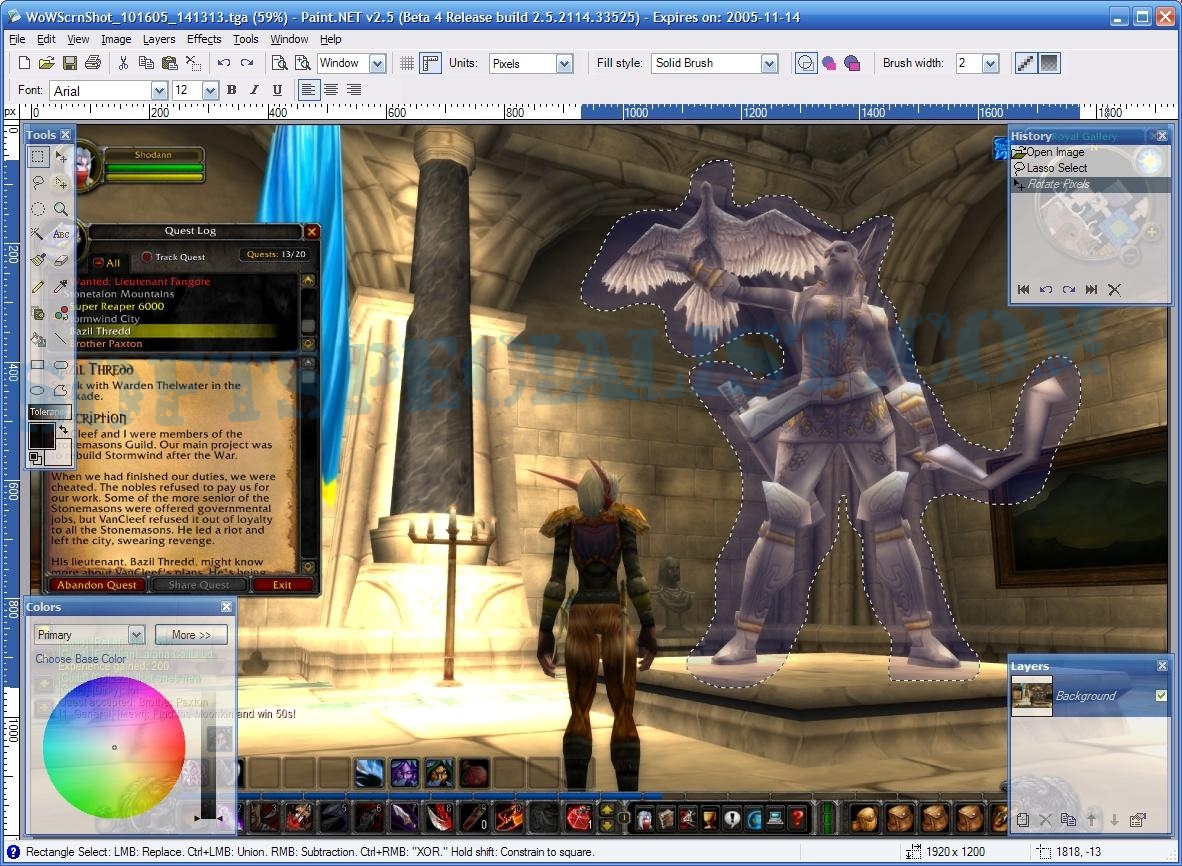Image resolution: width=1182 pixels, height=866 pixels.
Task: Select Lasso Select entry in History
Action: (x=1056, y=168)
